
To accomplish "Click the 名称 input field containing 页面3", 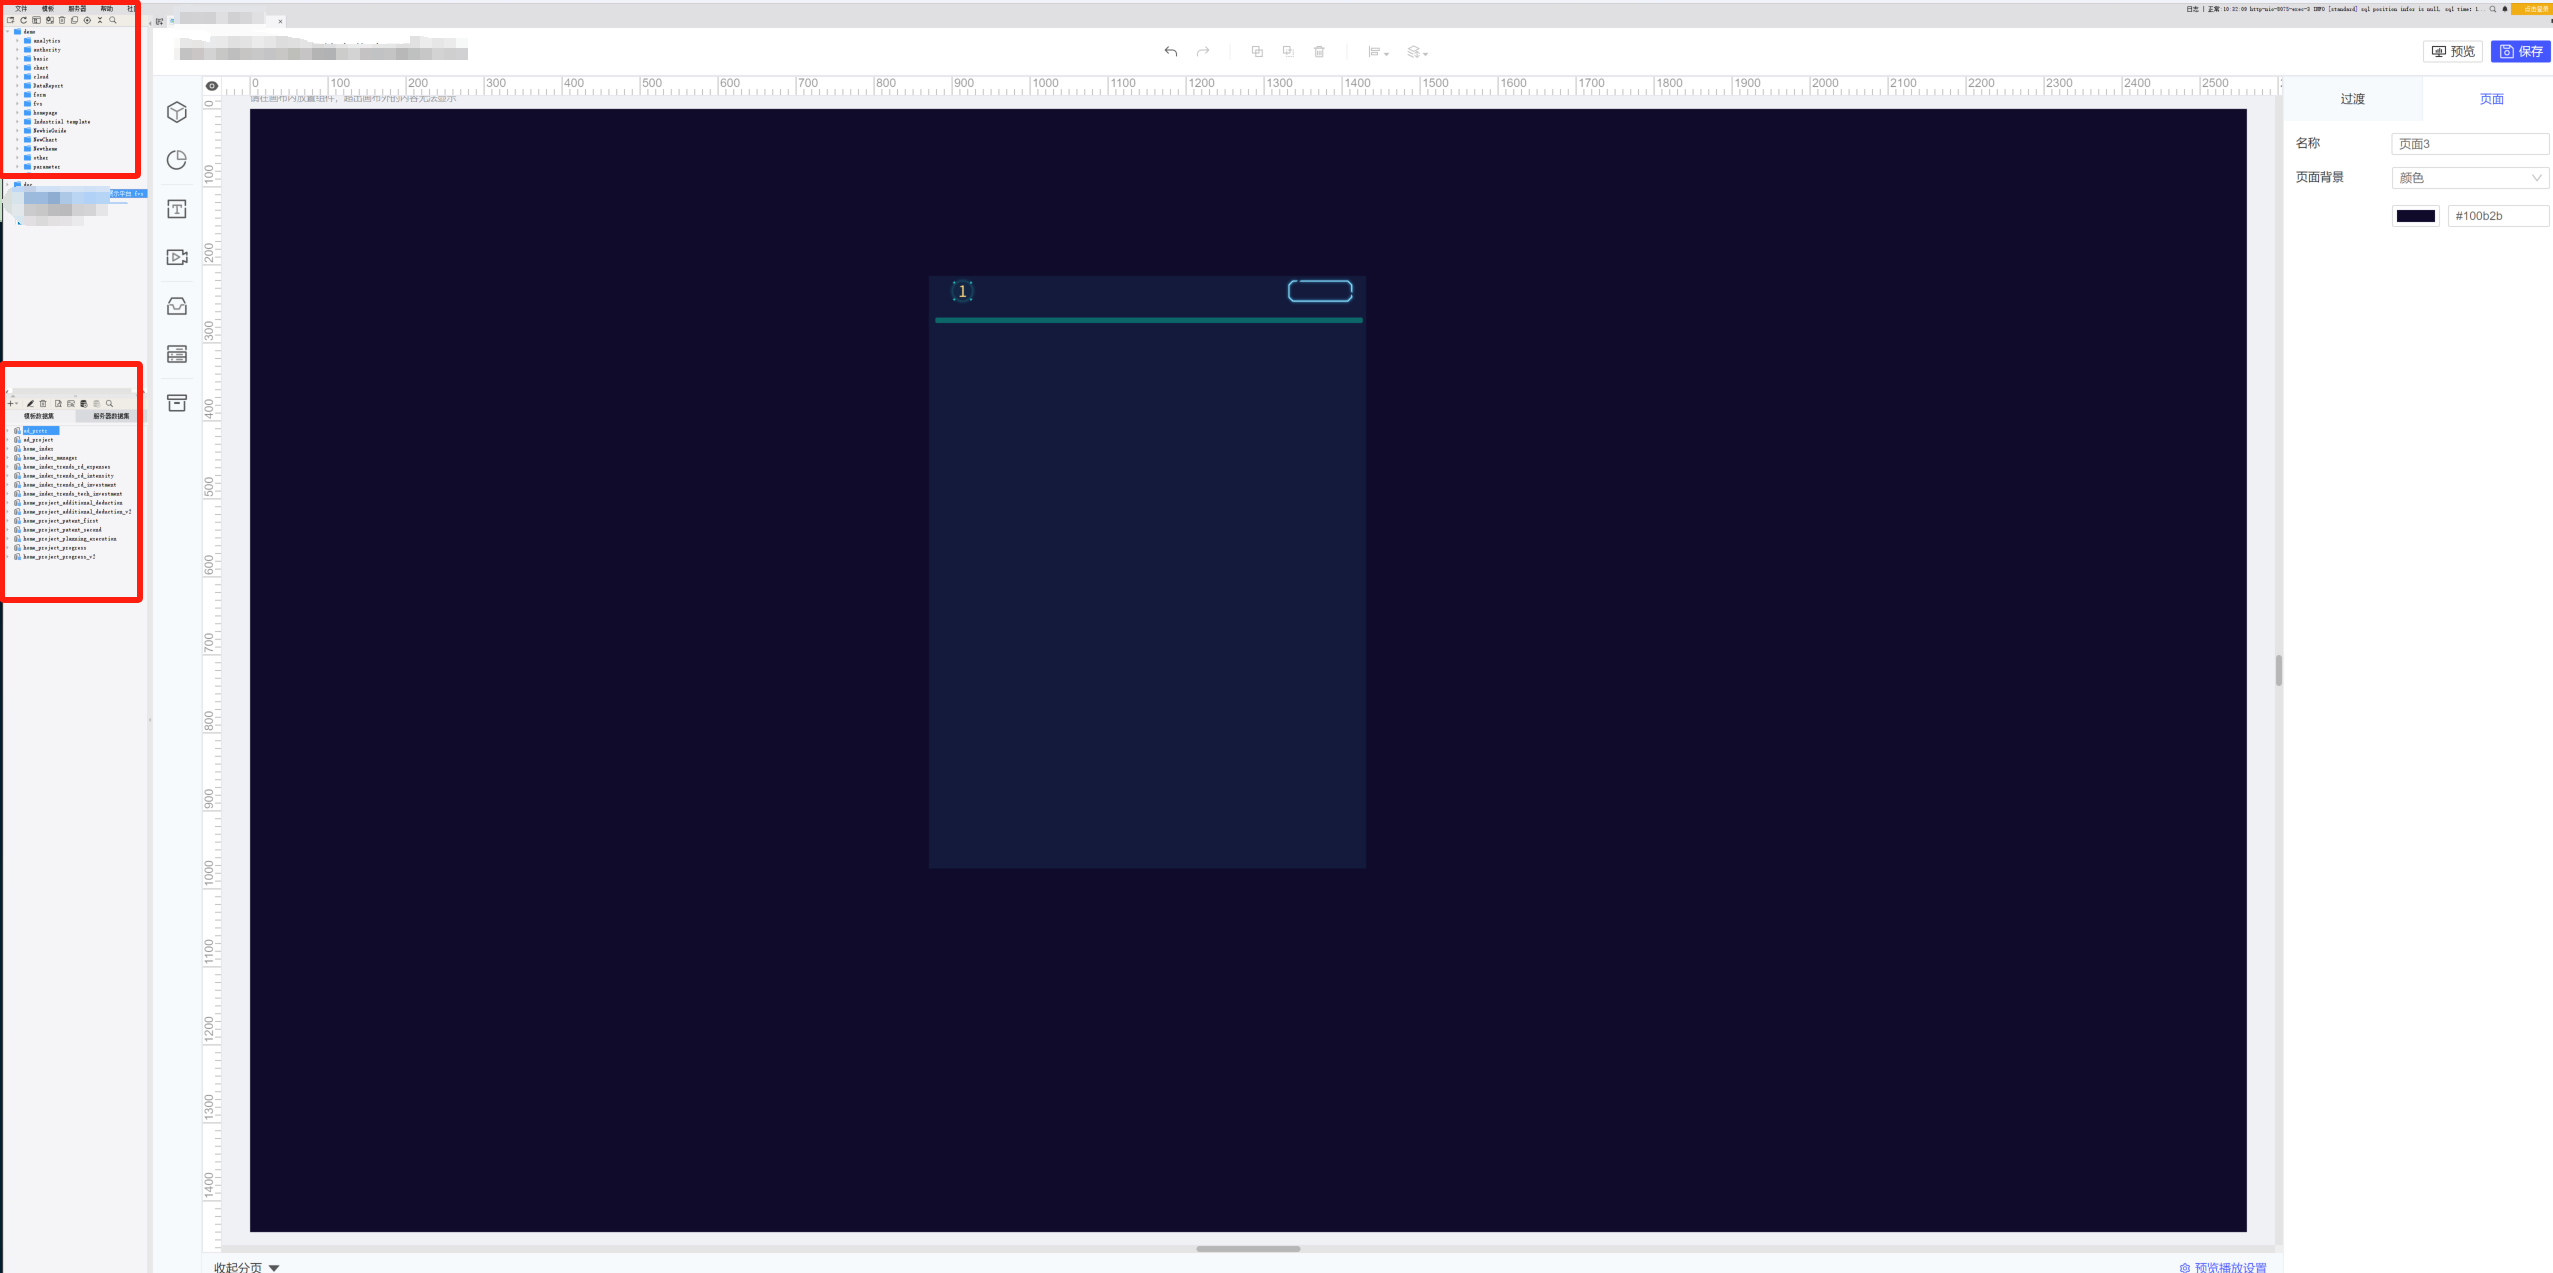I will (x=2469, y=144).
